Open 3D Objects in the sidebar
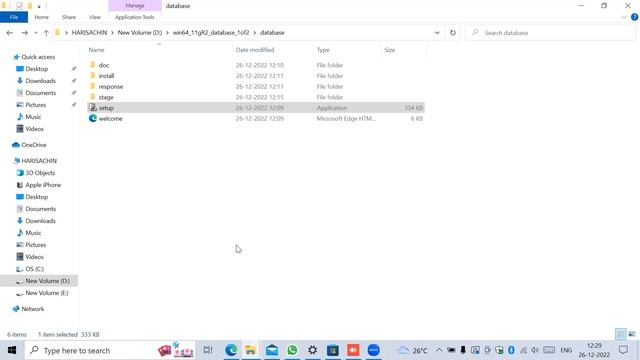This screenshot has width=640, height=360. click(x=40, y=173)
